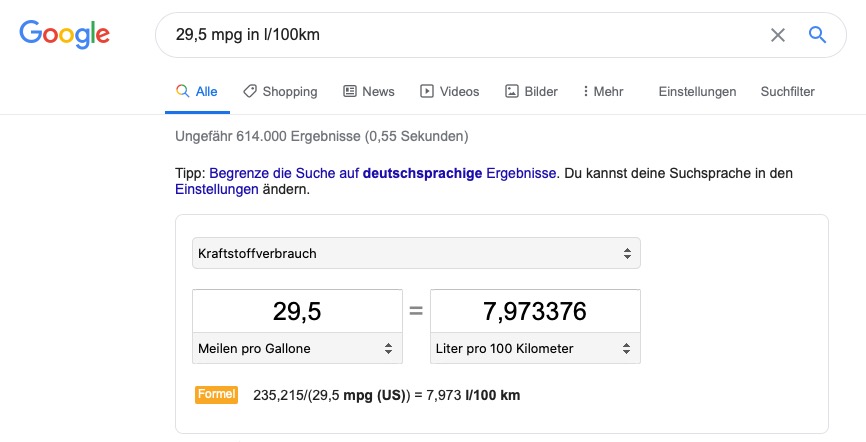This screenshot has height=442, width=866.
Task: Click the Bilder image icon
Action: pyautogui.click(x=512, y=91)
